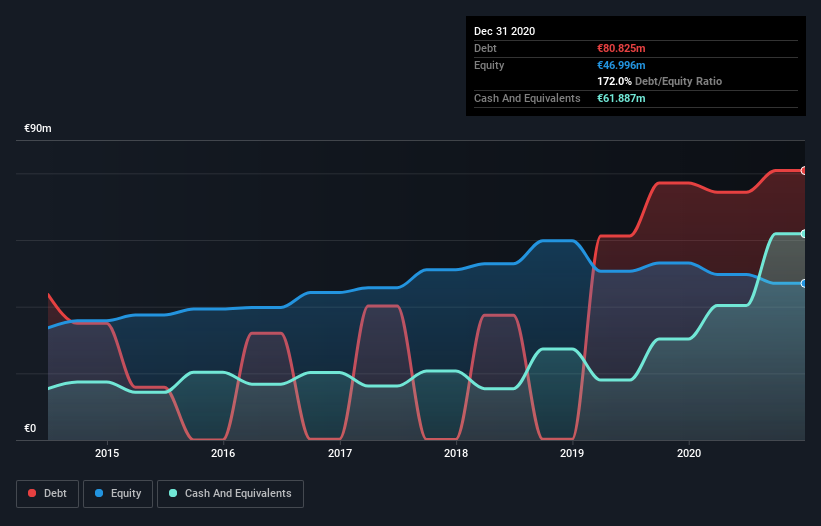Click the Cash And Equivalents tooltip label
821x526 pixels.
click(527, 98)
